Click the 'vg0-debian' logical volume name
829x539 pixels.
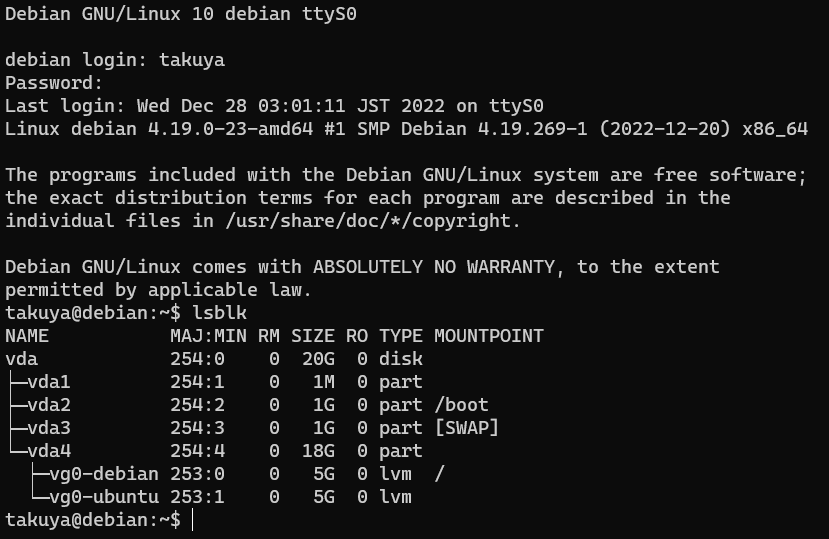point(104,474)
